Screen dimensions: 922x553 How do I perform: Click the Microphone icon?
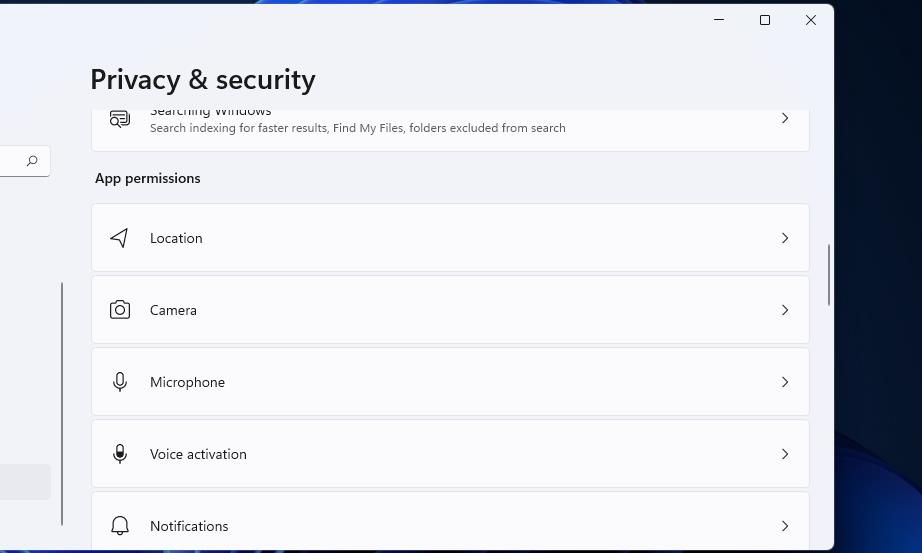pos(120,382)
